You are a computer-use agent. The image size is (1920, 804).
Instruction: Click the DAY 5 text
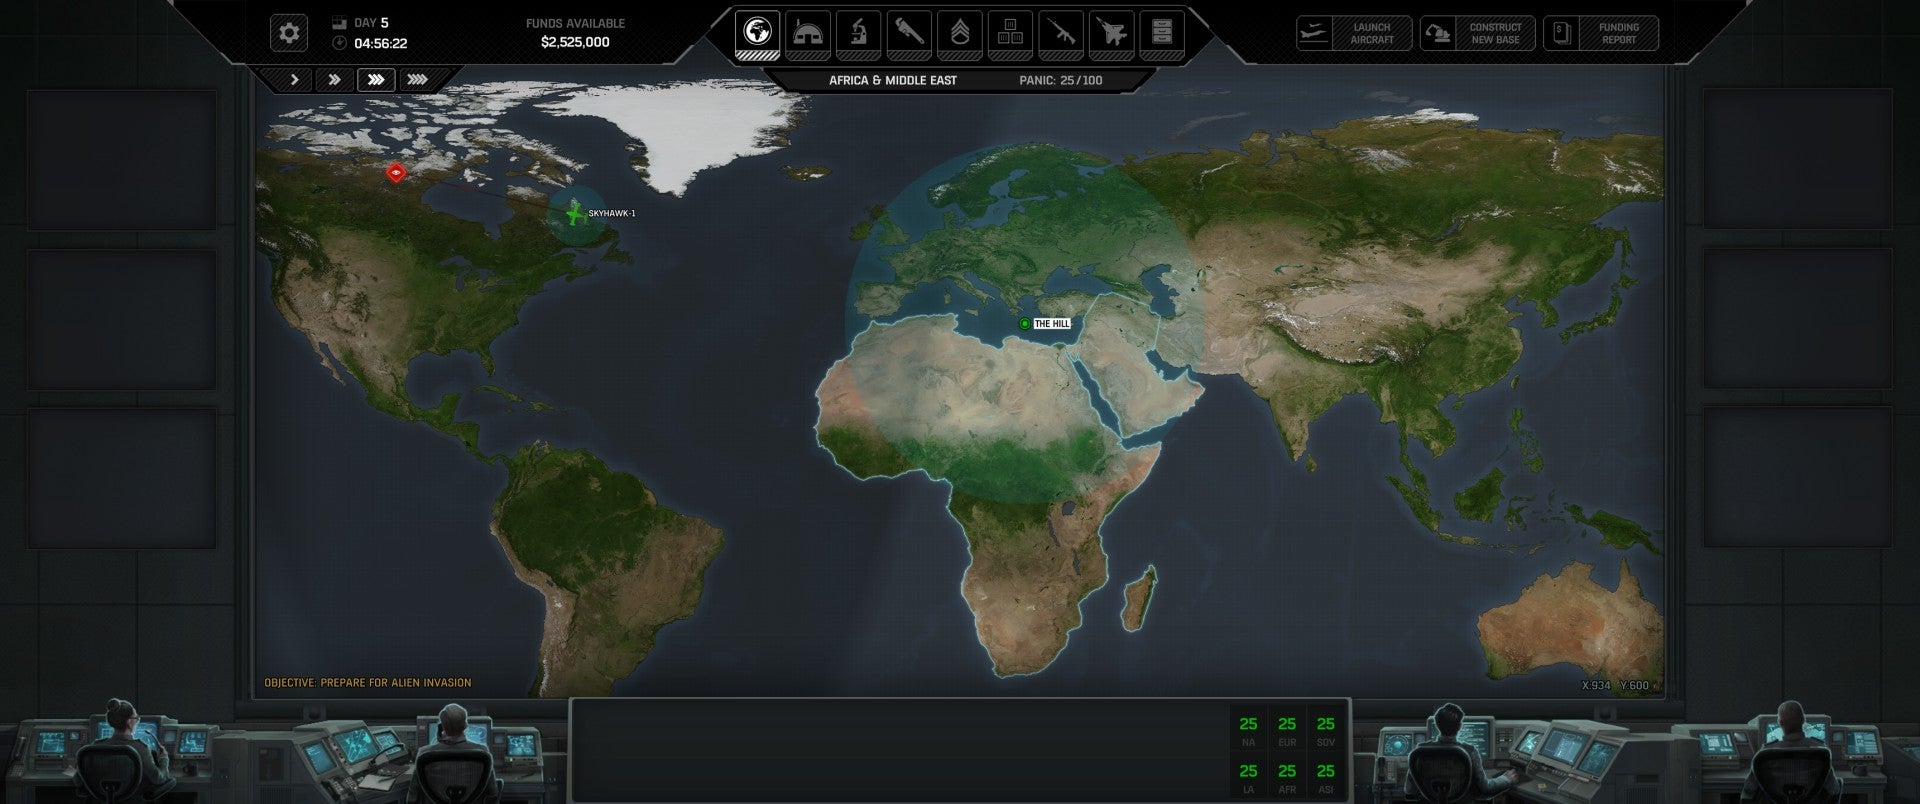click(x=372, y=23)
